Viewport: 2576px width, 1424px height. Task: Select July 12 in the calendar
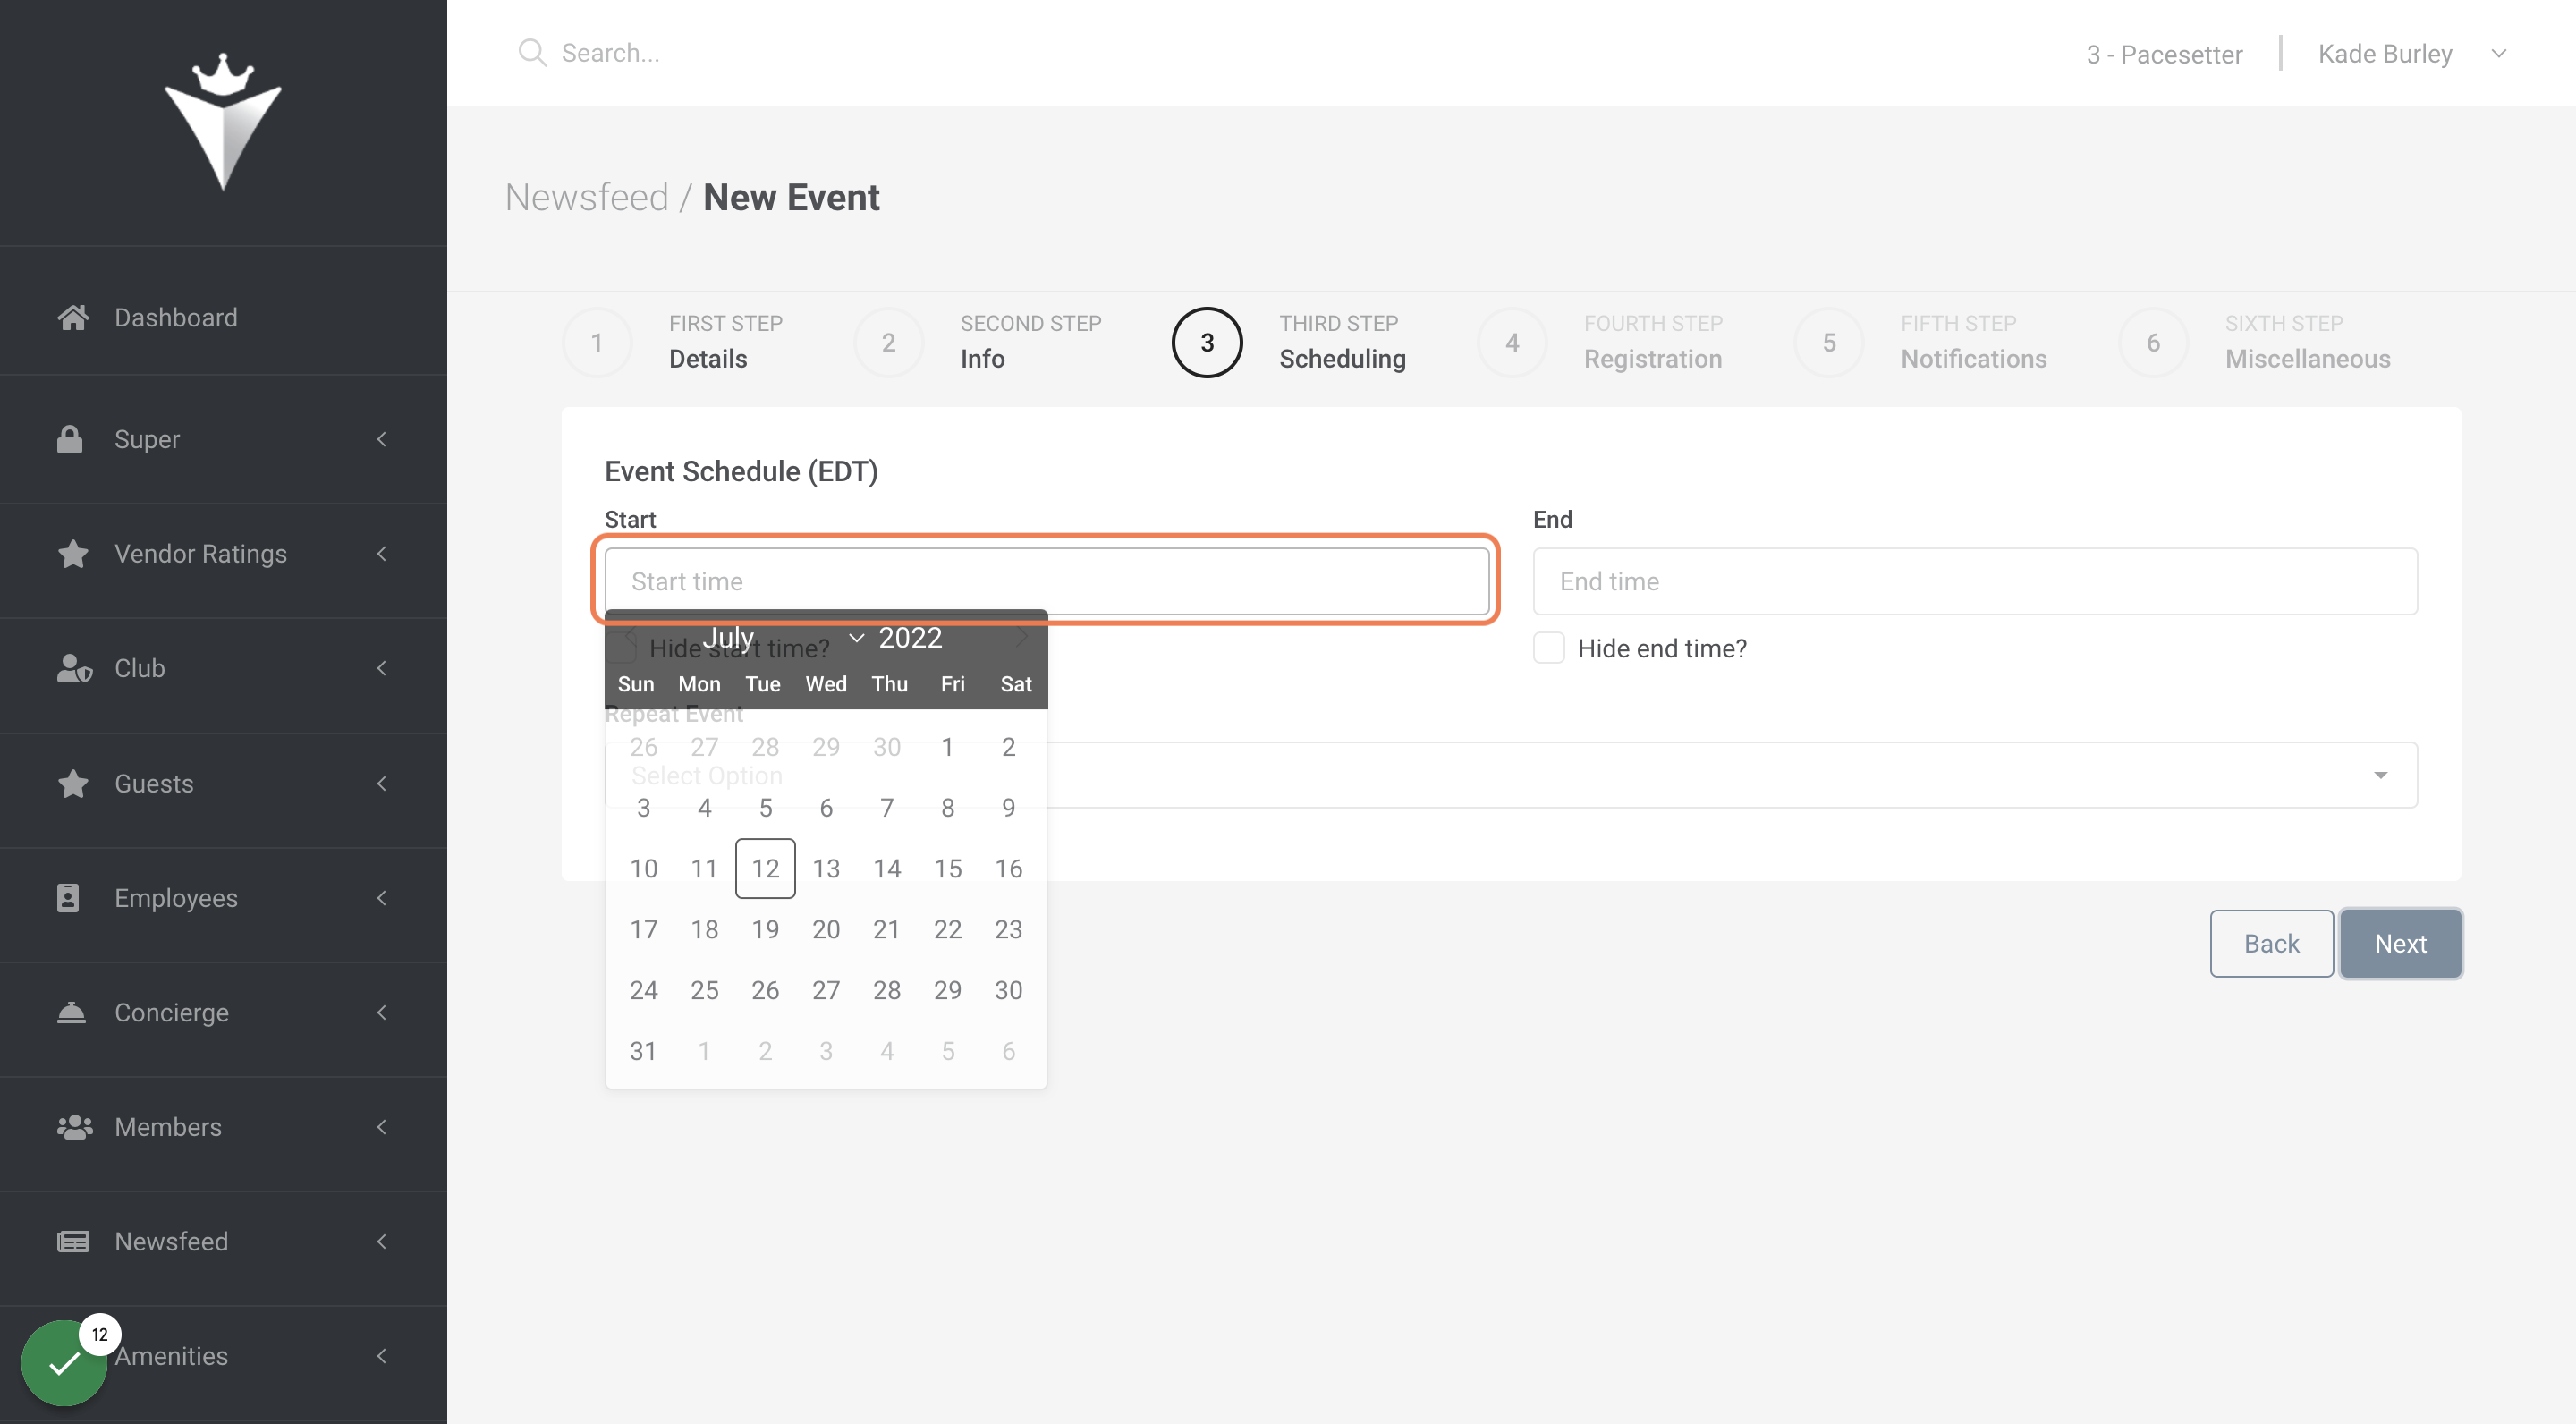pyautogui.click(x=765, y=868)
